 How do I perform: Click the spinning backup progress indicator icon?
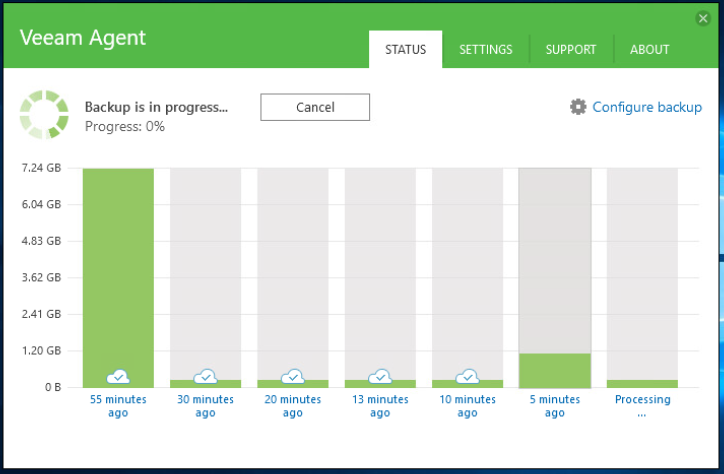pos(44,114)
